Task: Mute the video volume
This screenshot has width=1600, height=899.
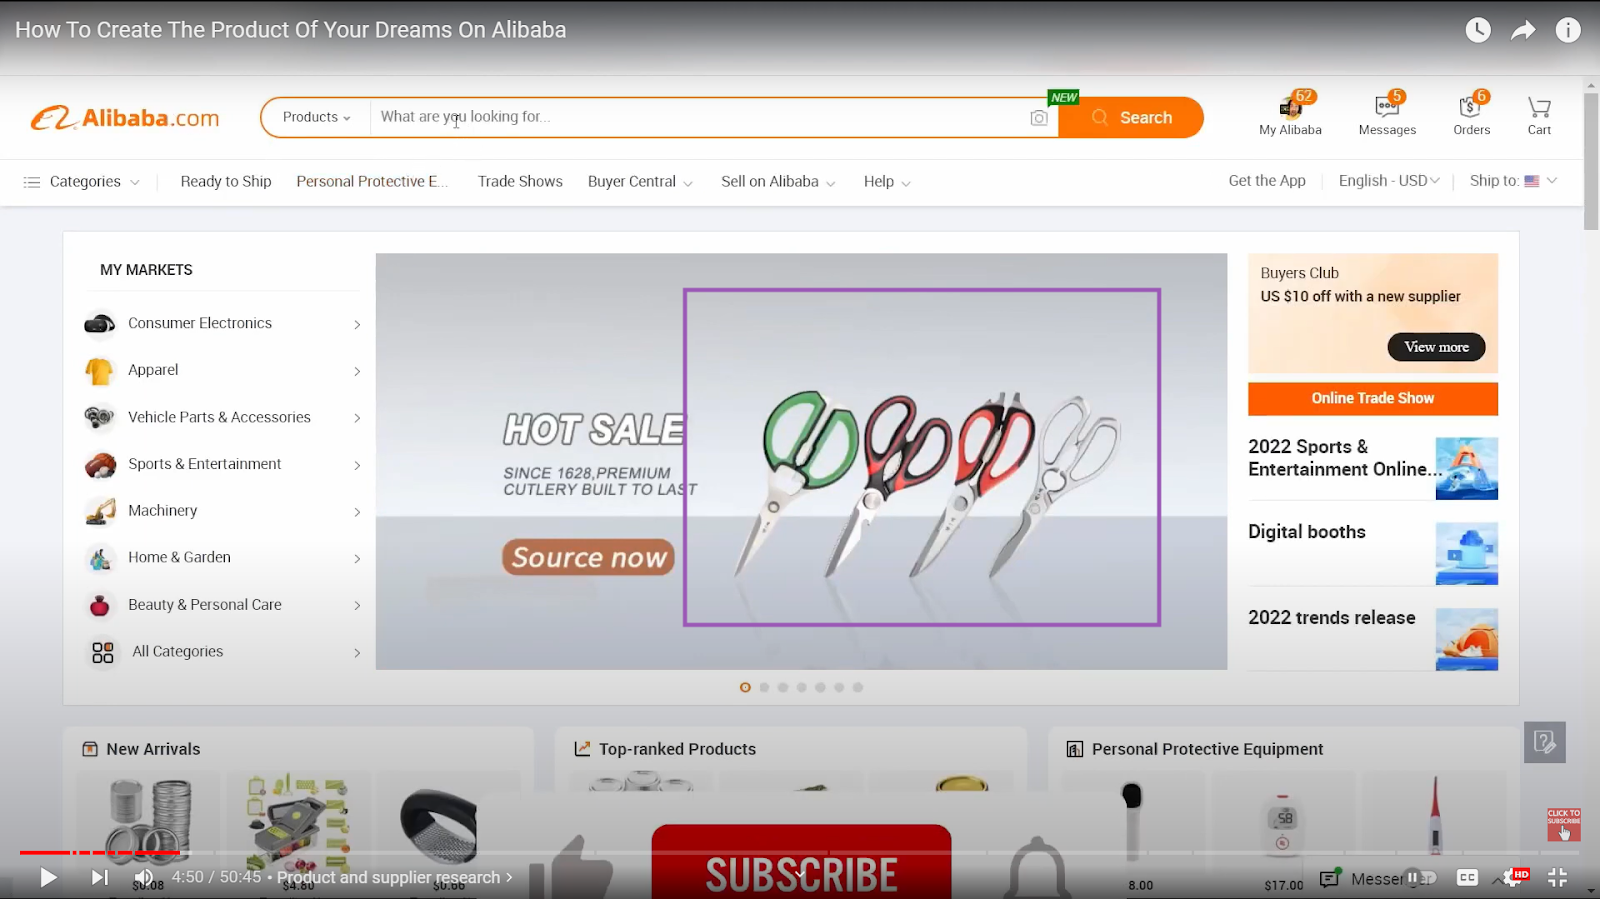Action: (x=144, y=878)
